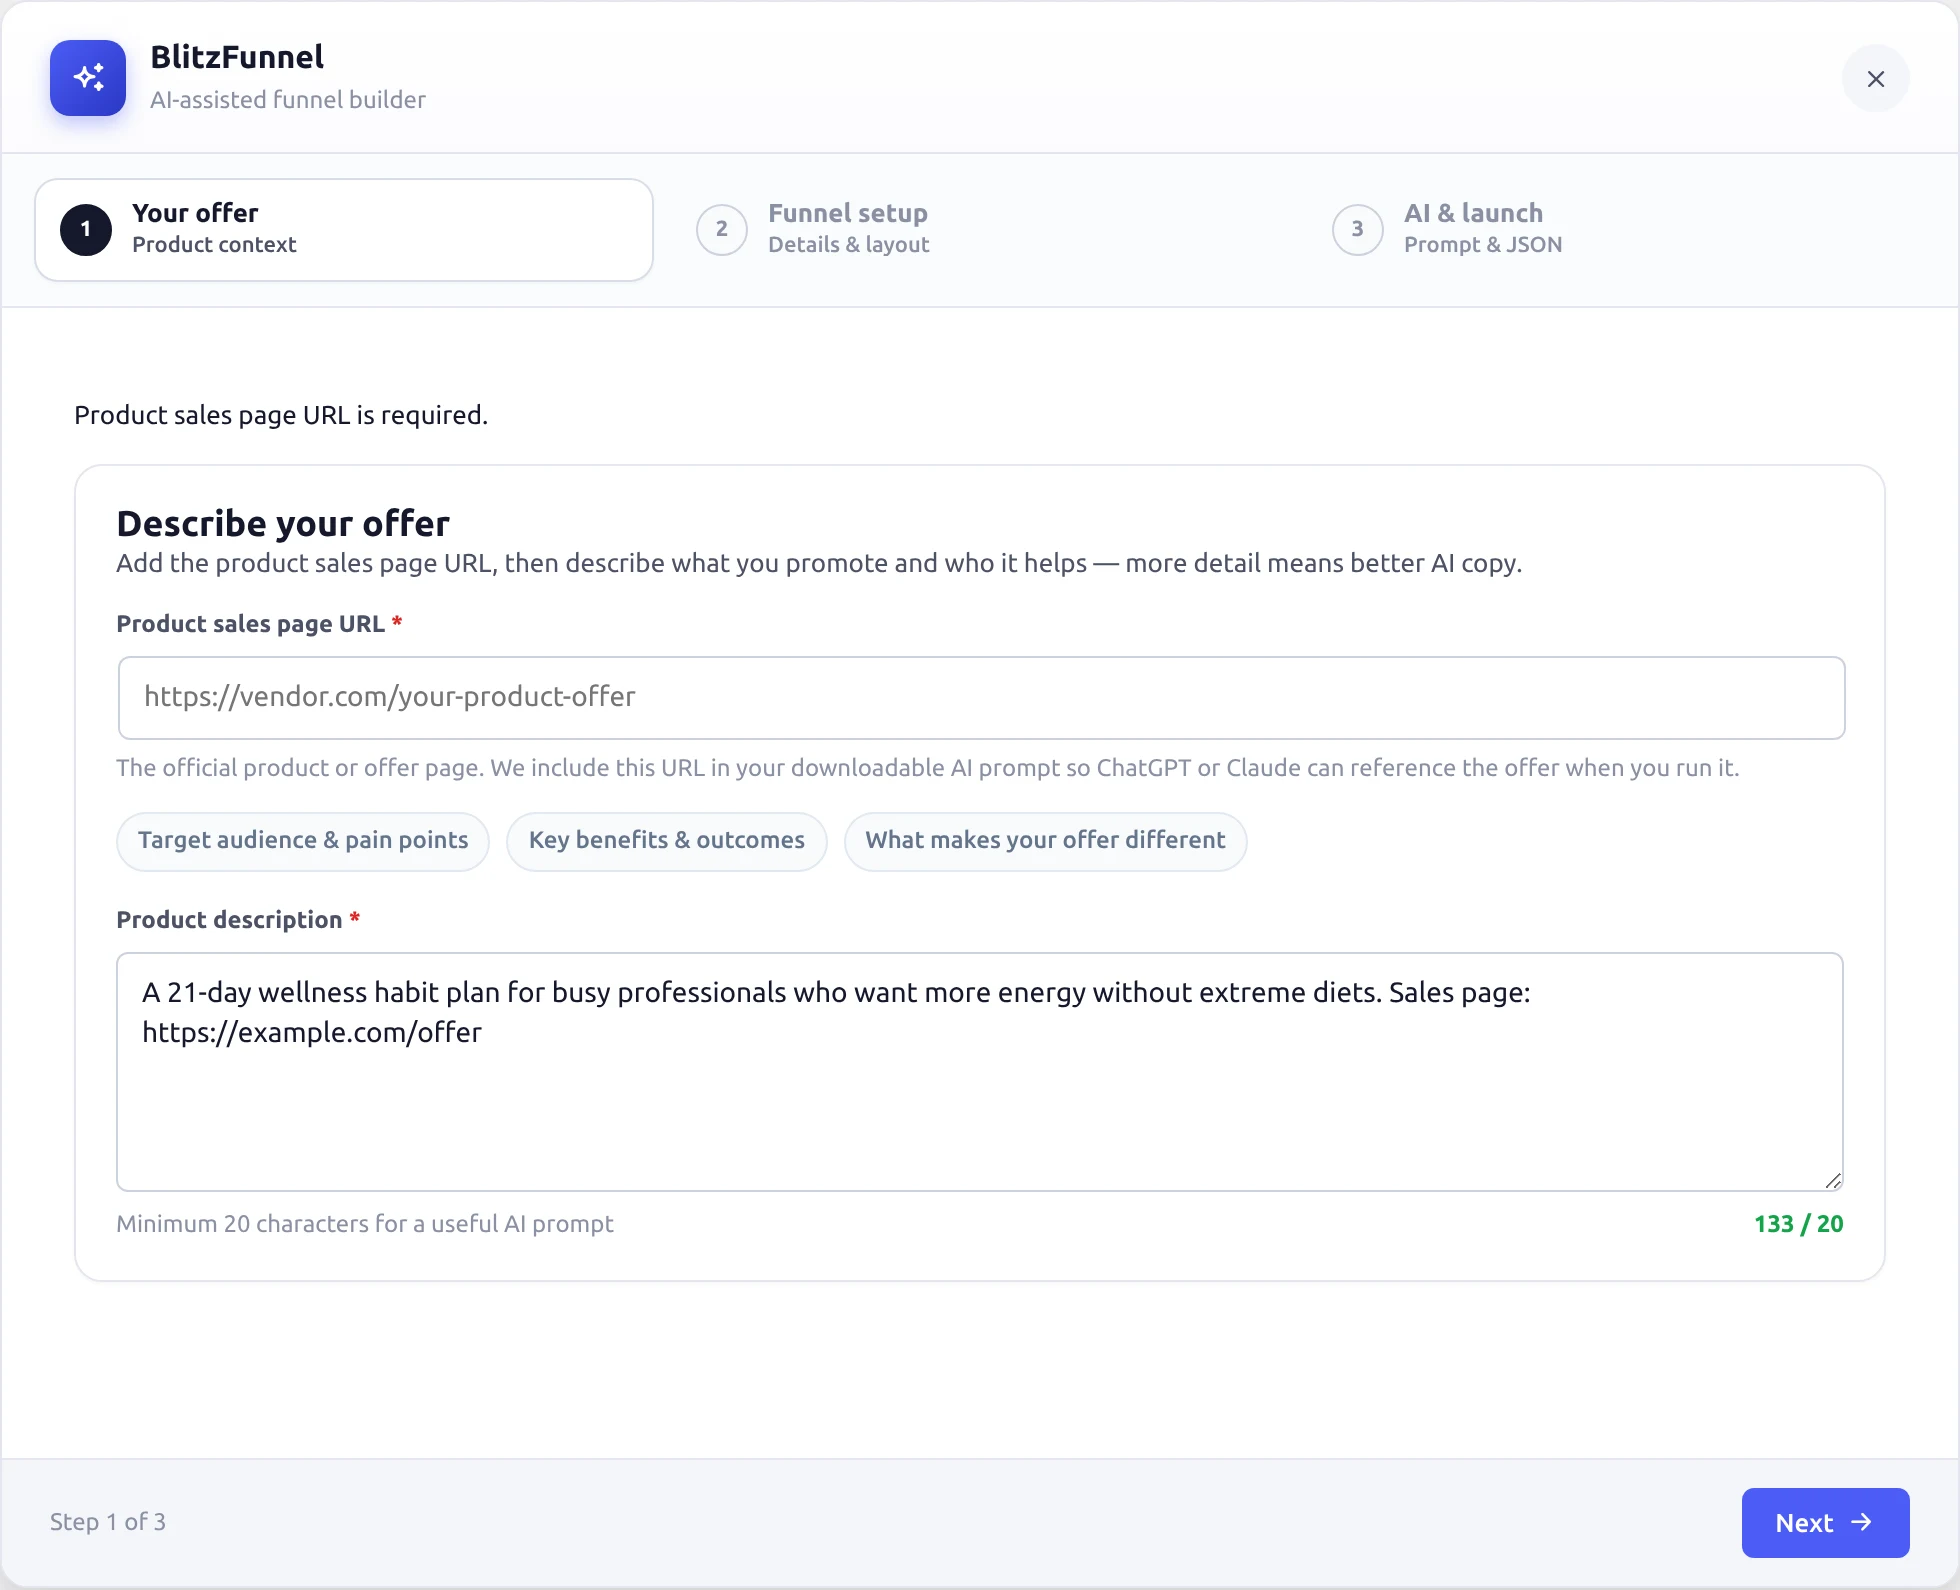Click the BlitzFunnel sparkle logo icon
This screenshot has width=1960, height=1590.
(88, 78)
